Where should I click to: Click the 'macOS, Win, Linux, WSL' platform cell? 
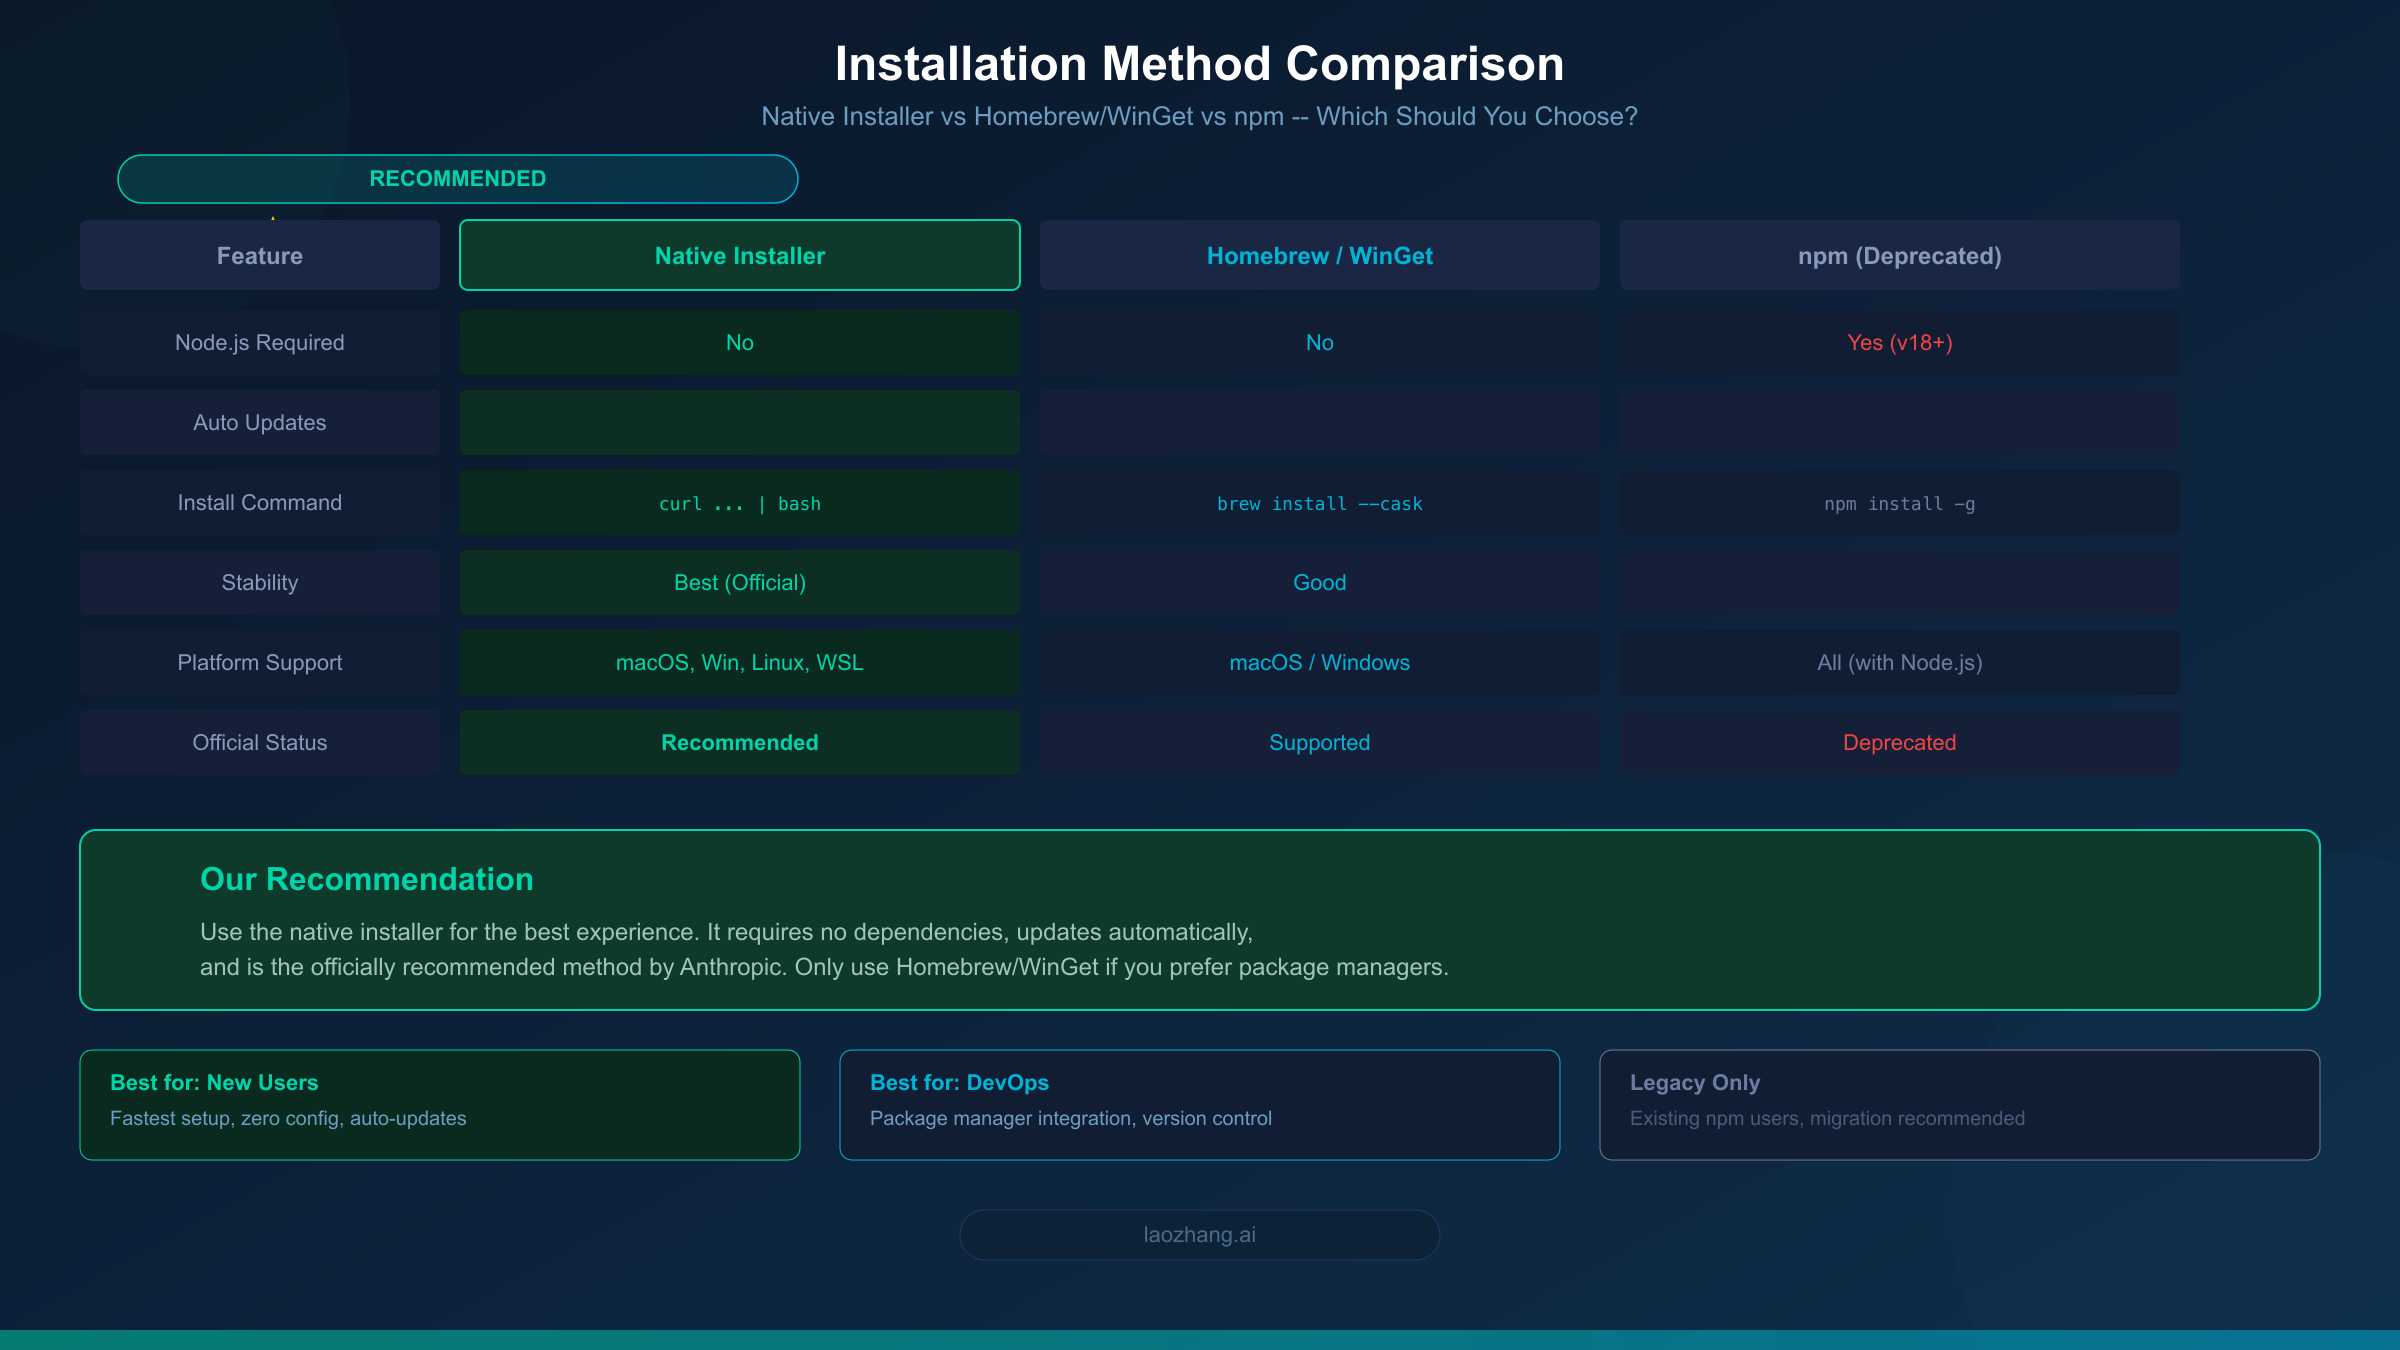pyautogui.click(x=738, y=662)
